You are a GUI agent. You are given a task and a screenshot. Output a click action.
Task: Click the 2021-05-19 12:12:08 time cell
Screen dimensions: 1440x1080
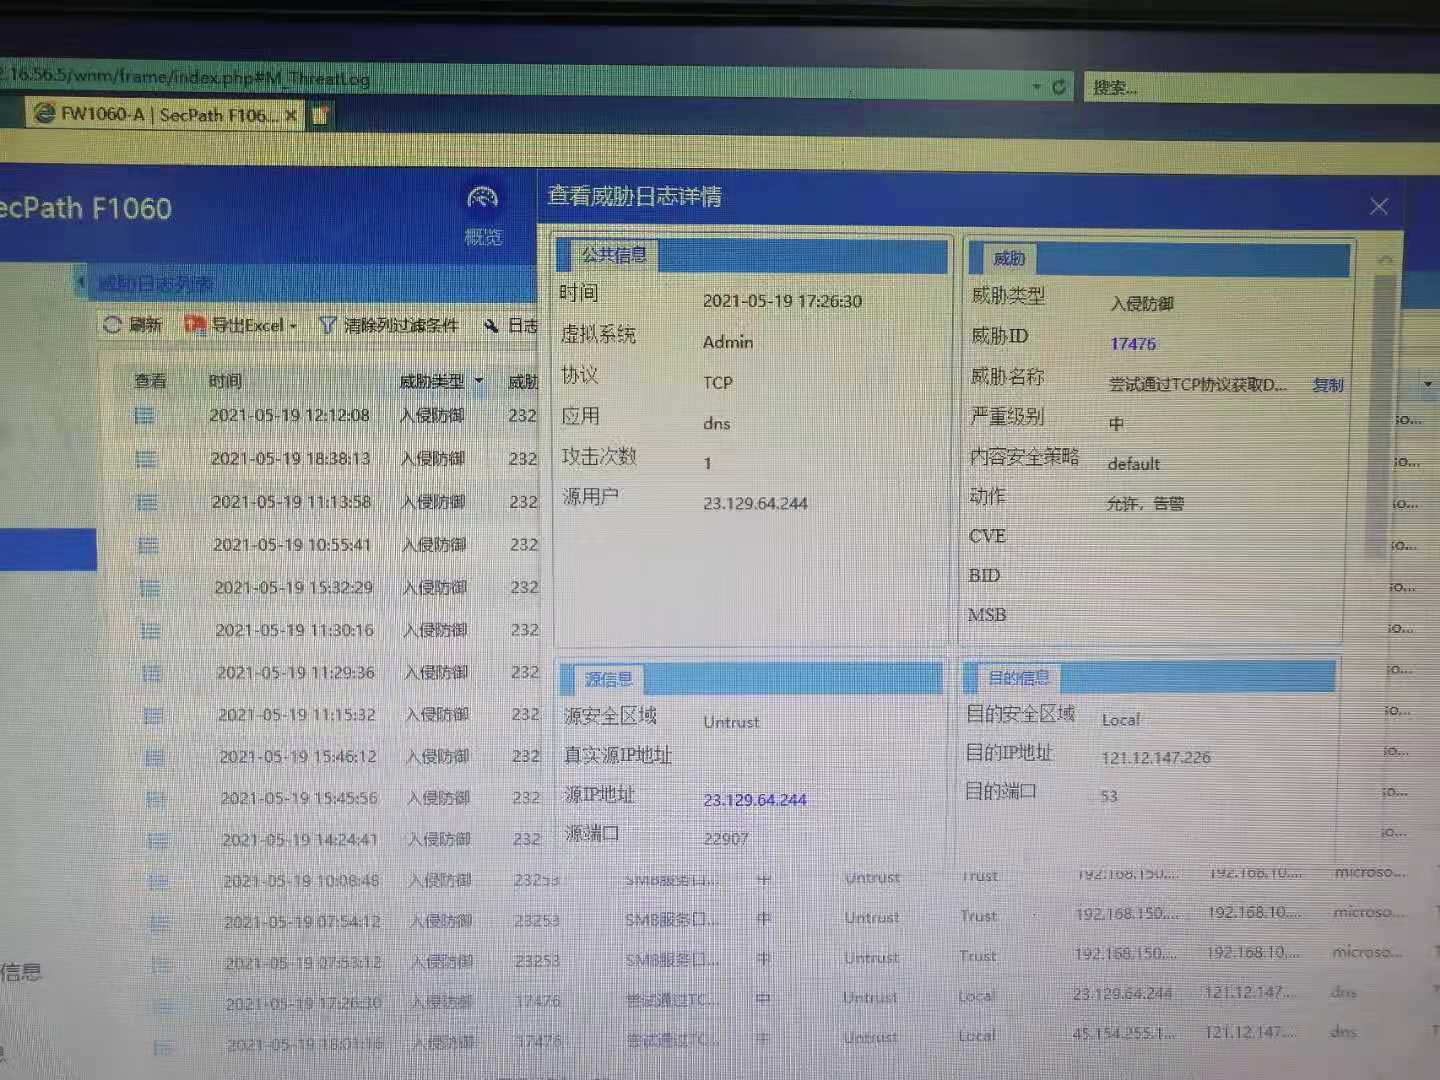coord(289,415)
